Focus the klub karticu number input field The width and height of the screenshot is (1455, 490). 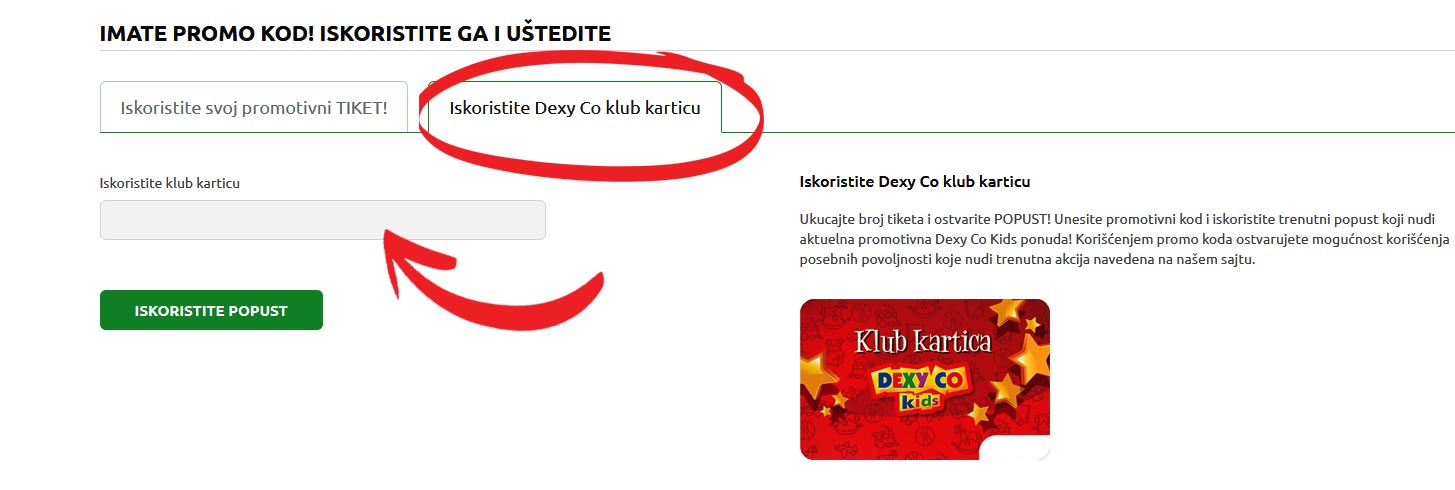point(323,220)
